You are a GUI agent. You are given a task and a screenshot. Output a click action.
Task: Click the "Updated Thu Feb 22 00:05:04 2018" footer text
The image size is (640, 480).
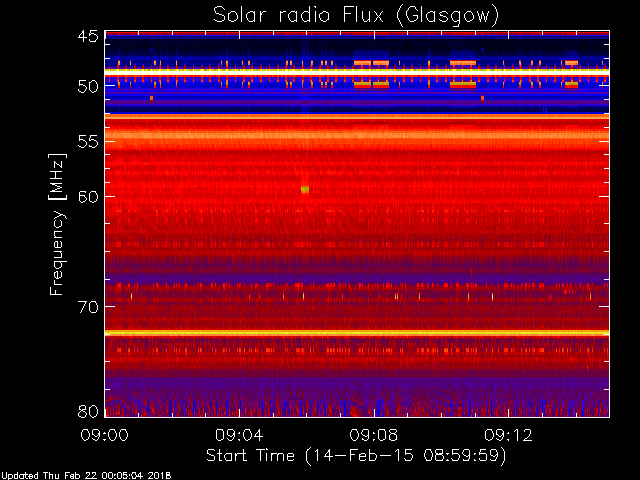pyautogui.click(x=86, y=476)
